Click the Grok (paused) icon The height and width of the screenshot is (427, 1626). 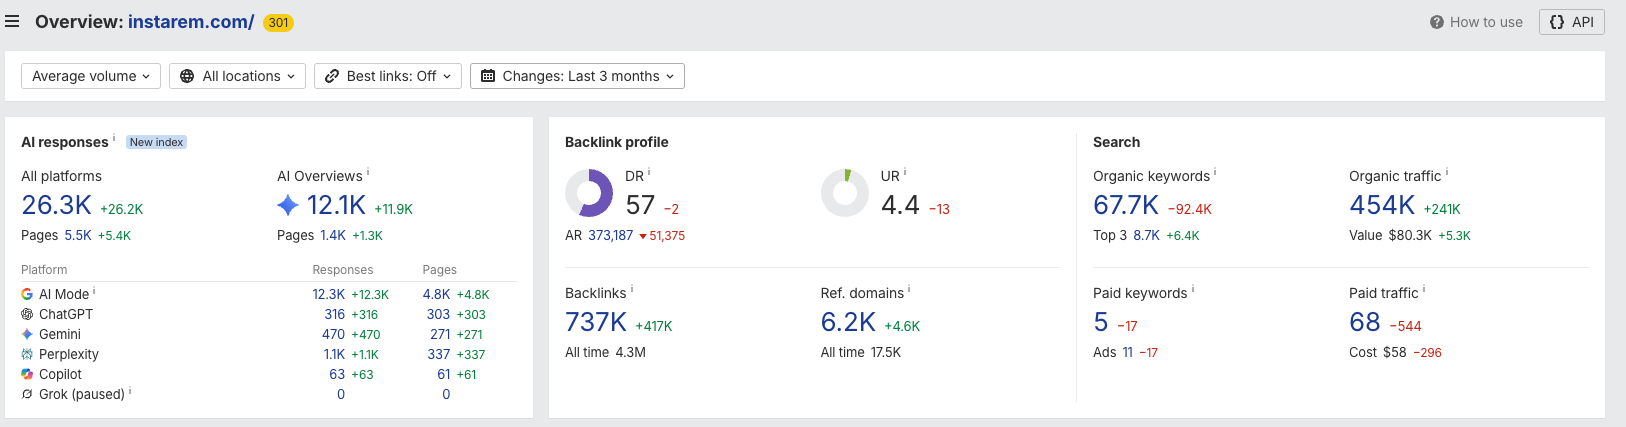point(27,394)
